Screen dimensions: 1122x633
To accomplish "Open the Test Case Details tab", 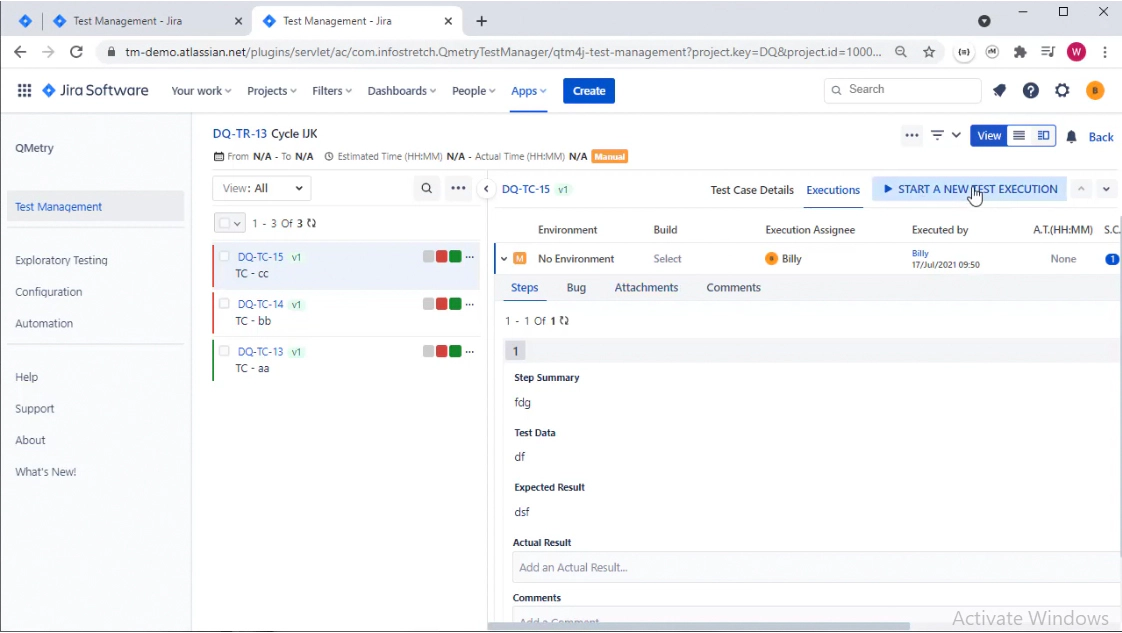I will pos(751,190).
